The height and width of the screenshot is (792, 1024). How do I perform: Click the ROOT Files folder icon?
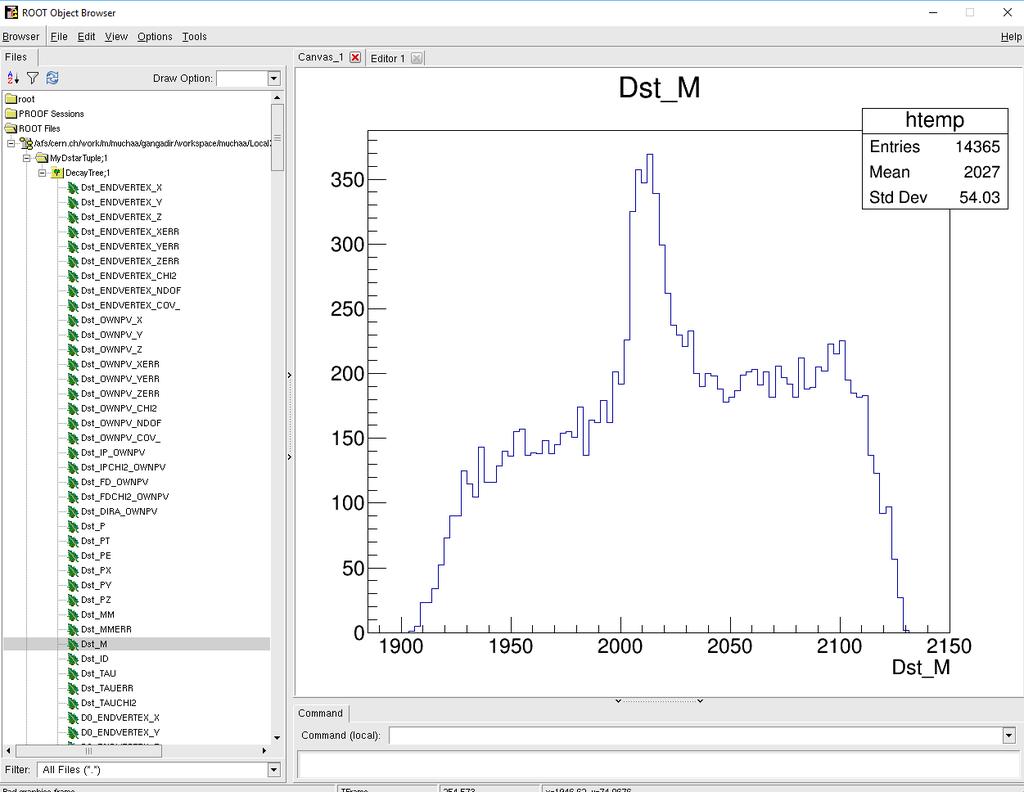coord(11,129)
